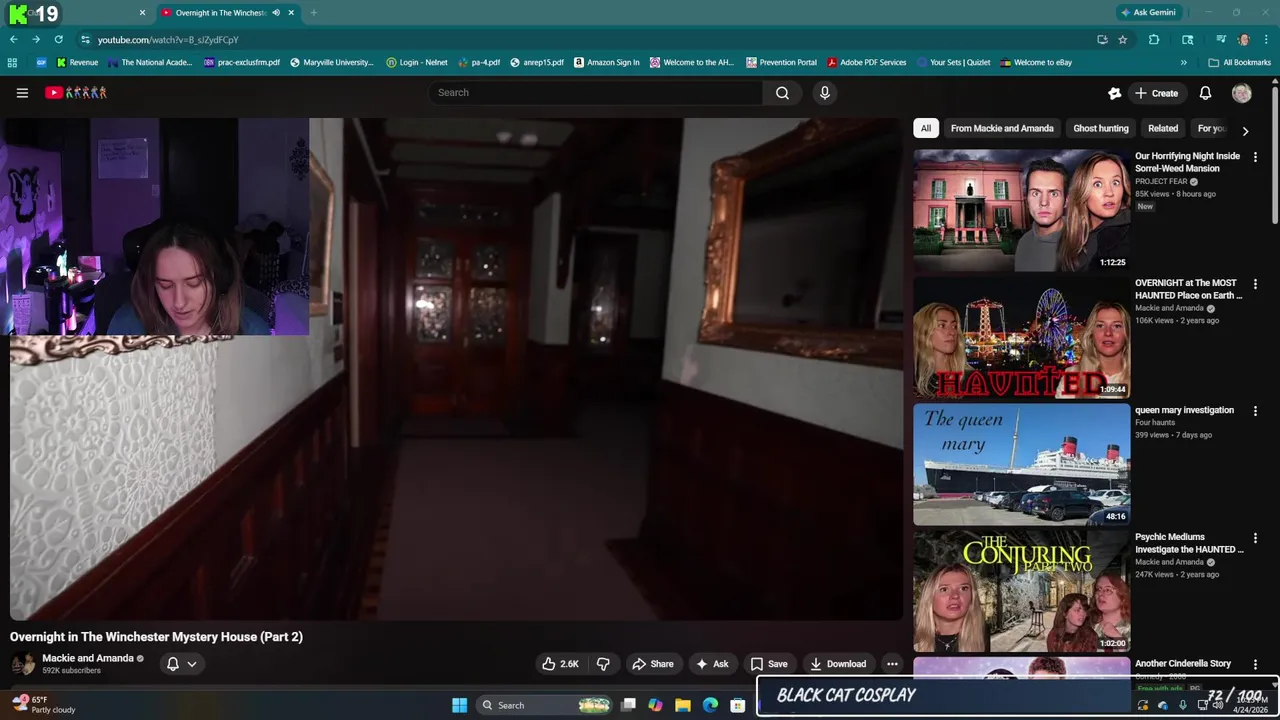The height and width of the screenshot is (720, 1280).
Task: Save the video to a playlist
Action: click(769, 664)
